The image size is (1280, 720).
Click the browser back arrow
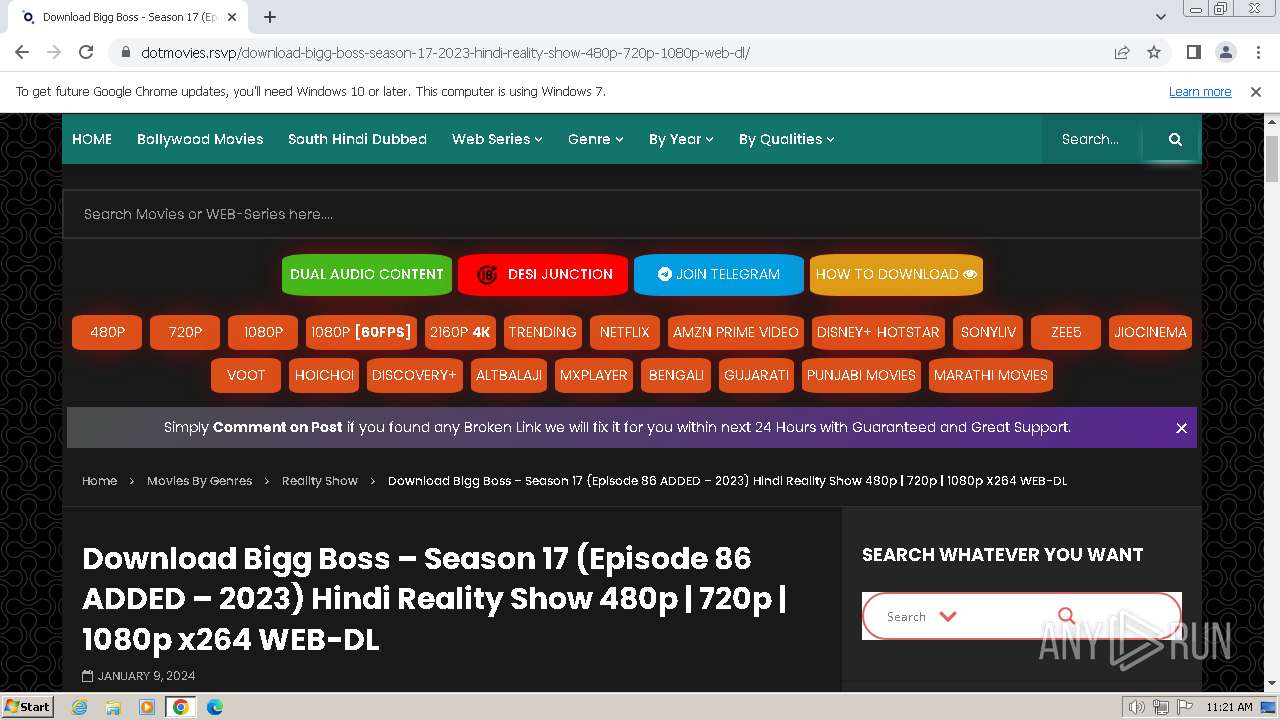tap(22, 52)
